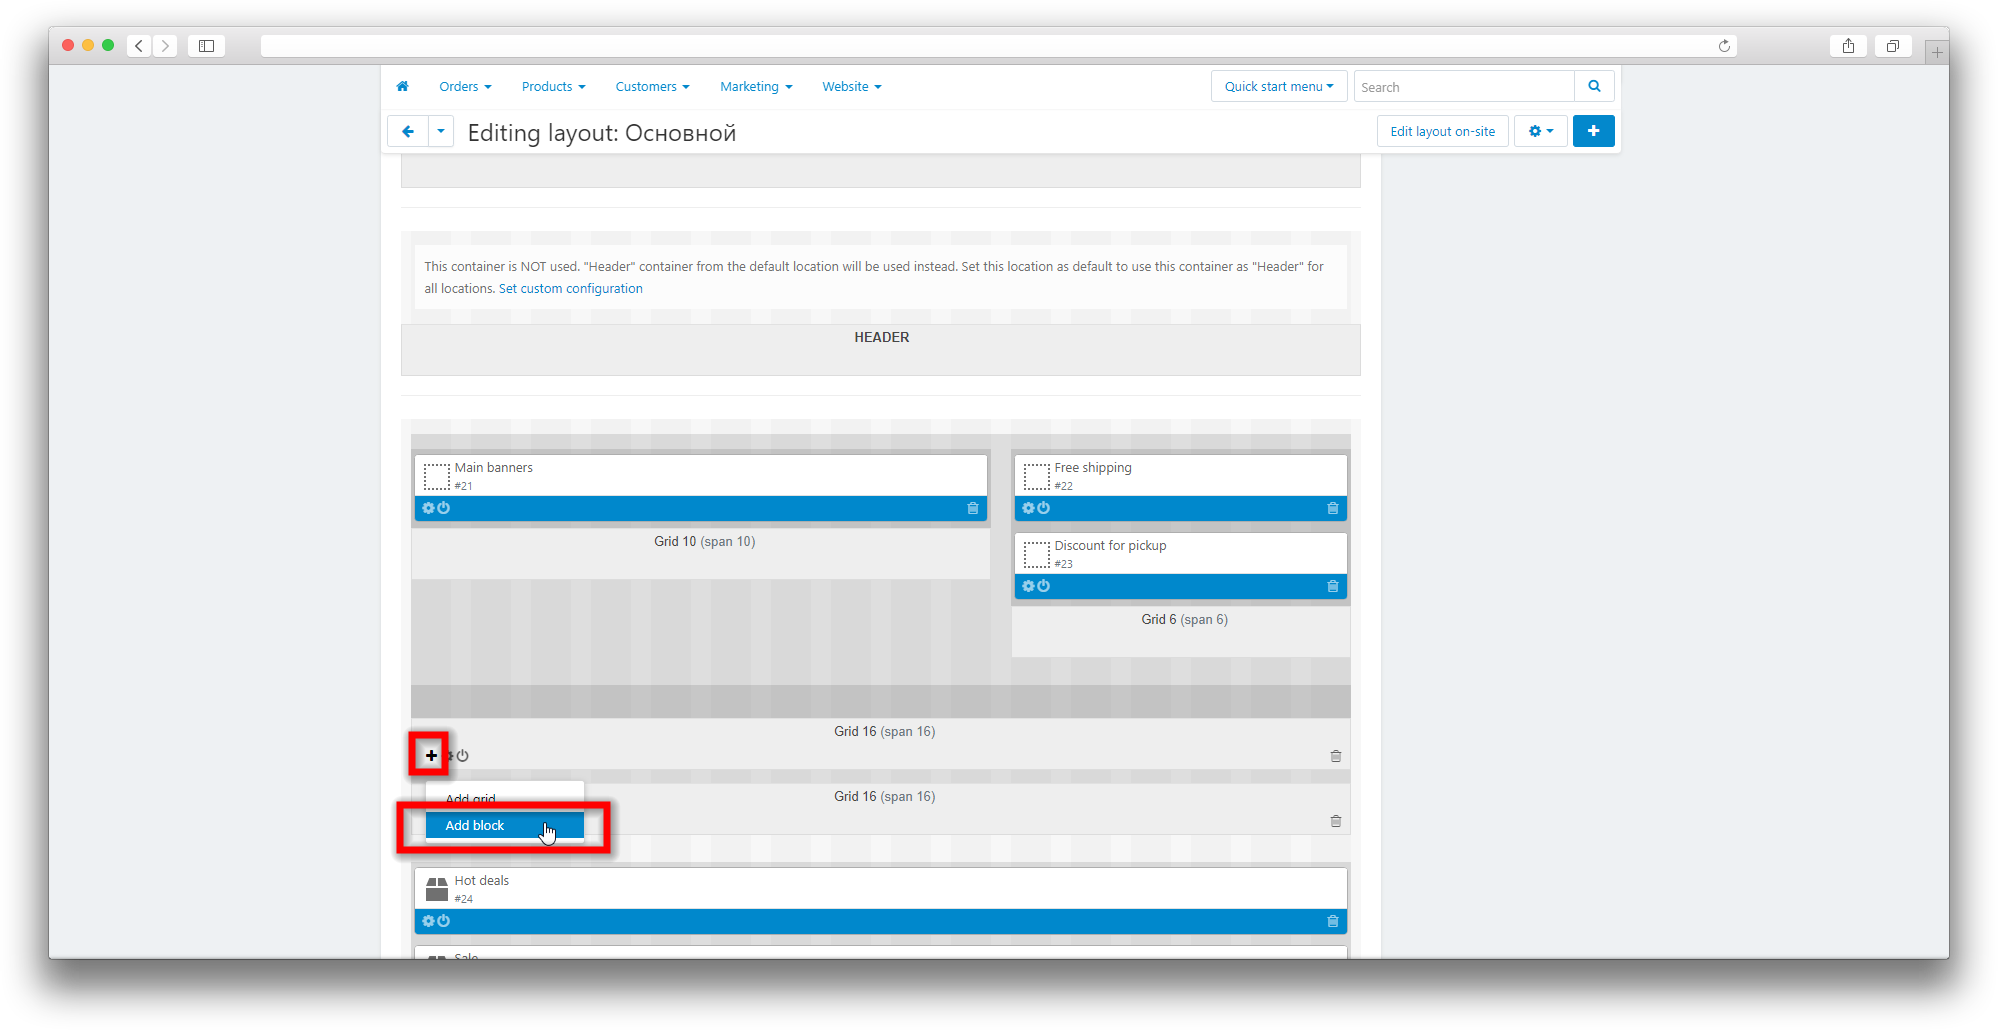Viewport: 1998px width, 1030px height.
Task: Open the Quick start menu dropdown
Action: pyautogui.click(x=1278, y=87)
